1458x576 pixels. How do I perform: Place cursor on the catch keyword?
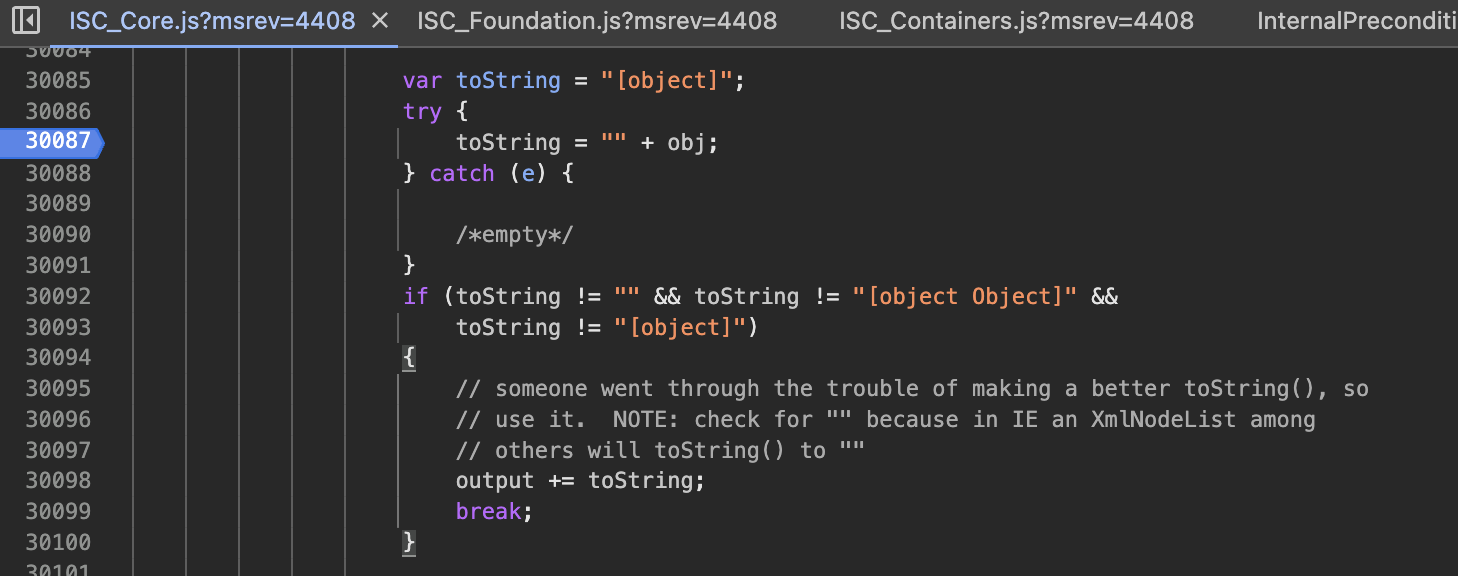click(x=462, y=173)
